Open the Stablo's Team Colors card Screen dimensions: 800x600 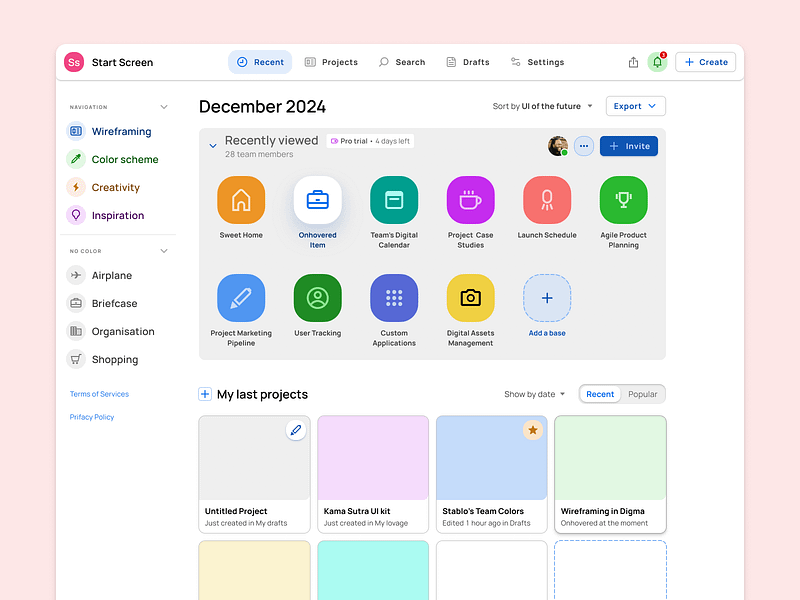click(x=491, y=474)
